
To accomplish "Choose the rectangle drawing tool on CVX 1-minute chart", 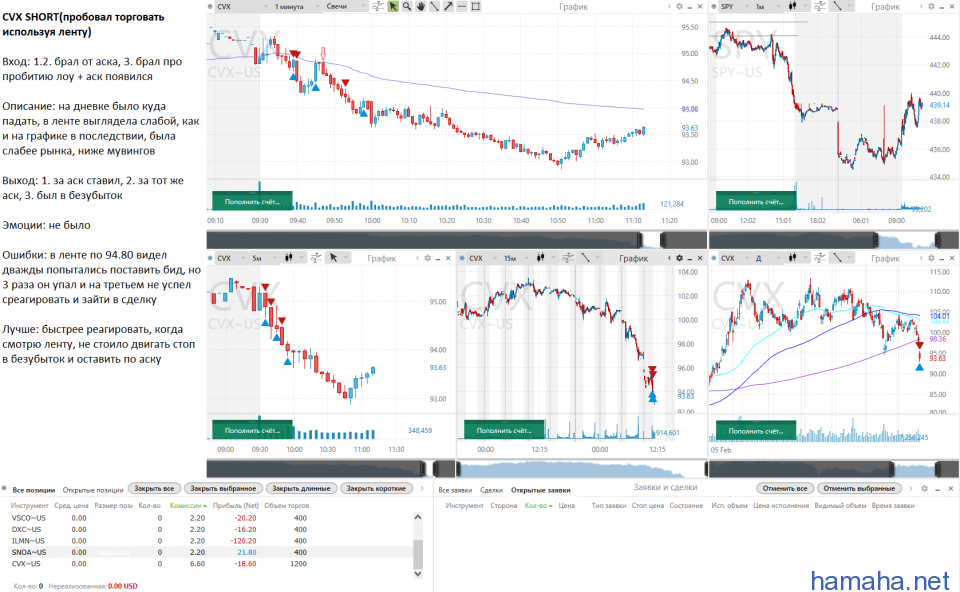I will pyautogui.click(x=476, y=7).
